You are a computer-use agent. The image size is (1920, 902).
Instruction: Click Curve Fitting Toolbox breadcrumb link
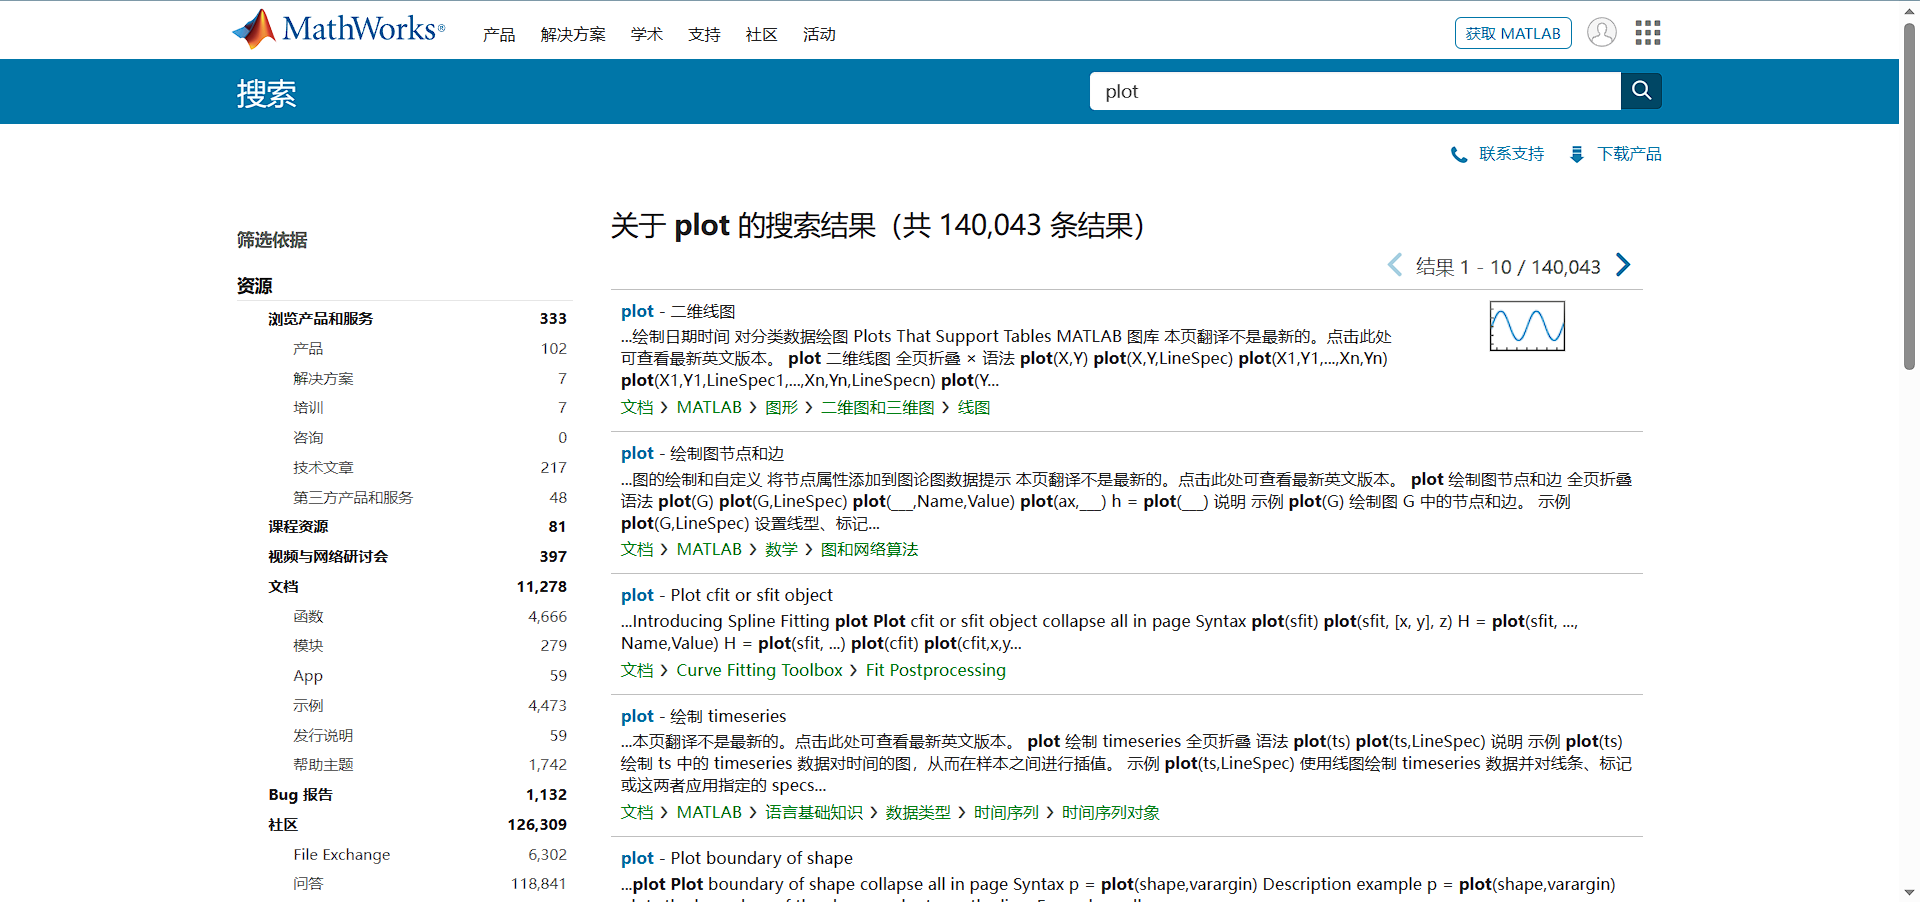click(760, 671)
